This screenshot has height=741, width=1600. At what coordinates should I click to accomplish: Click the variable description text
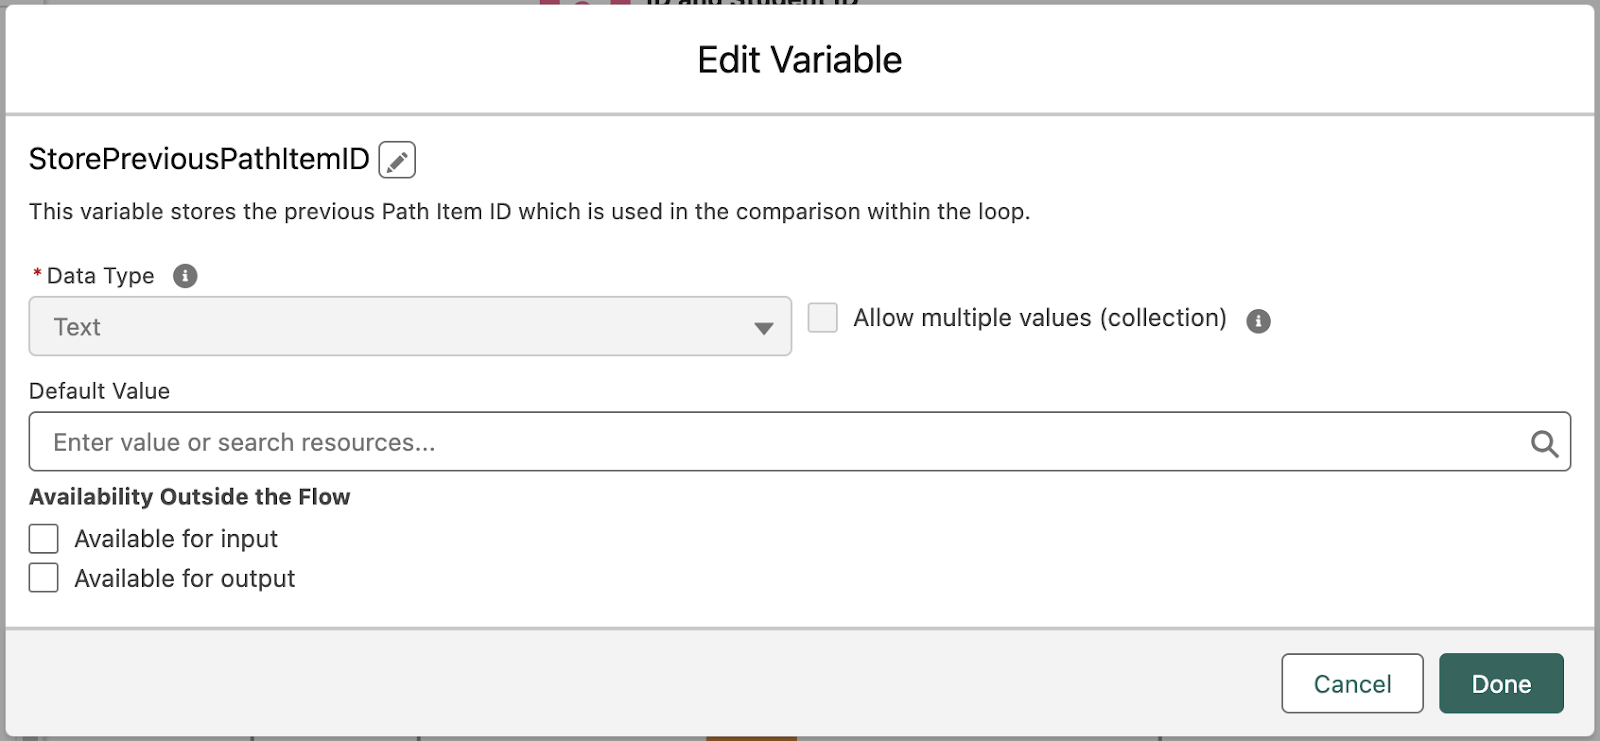[529, 212]
